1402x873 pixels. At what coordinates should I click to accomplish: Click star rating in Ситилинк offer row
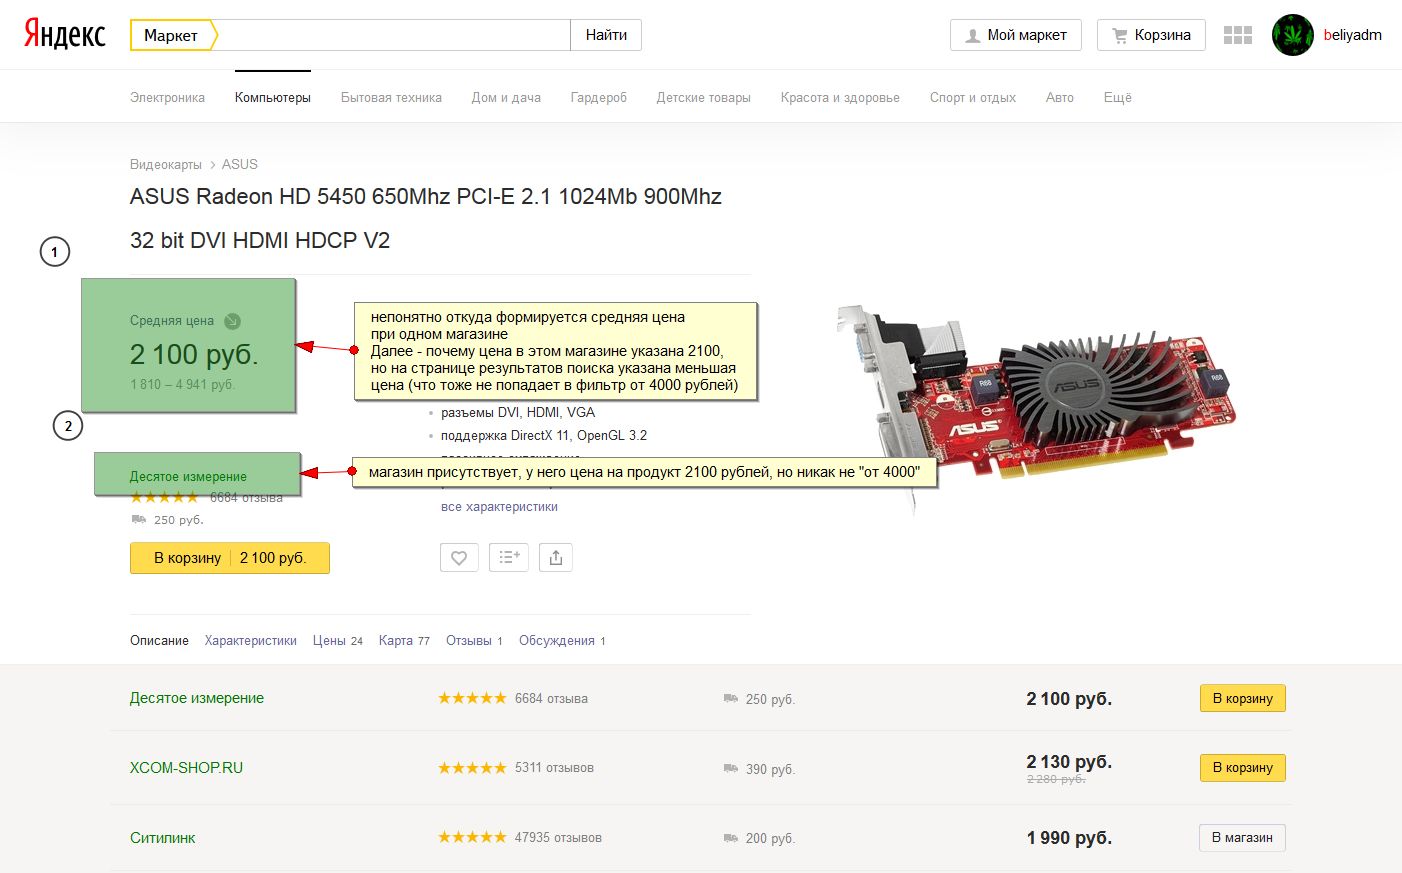coord(472,837)
